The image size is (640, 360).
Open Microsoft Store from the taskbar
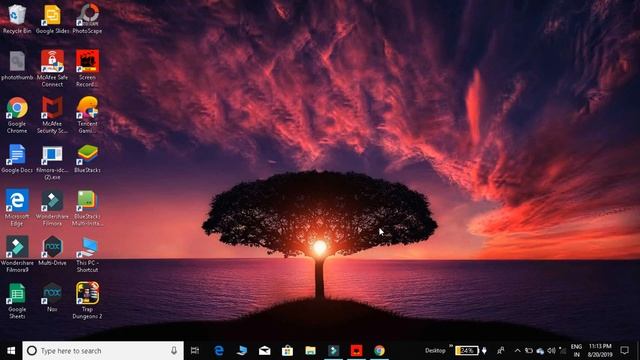pos(287,351)
